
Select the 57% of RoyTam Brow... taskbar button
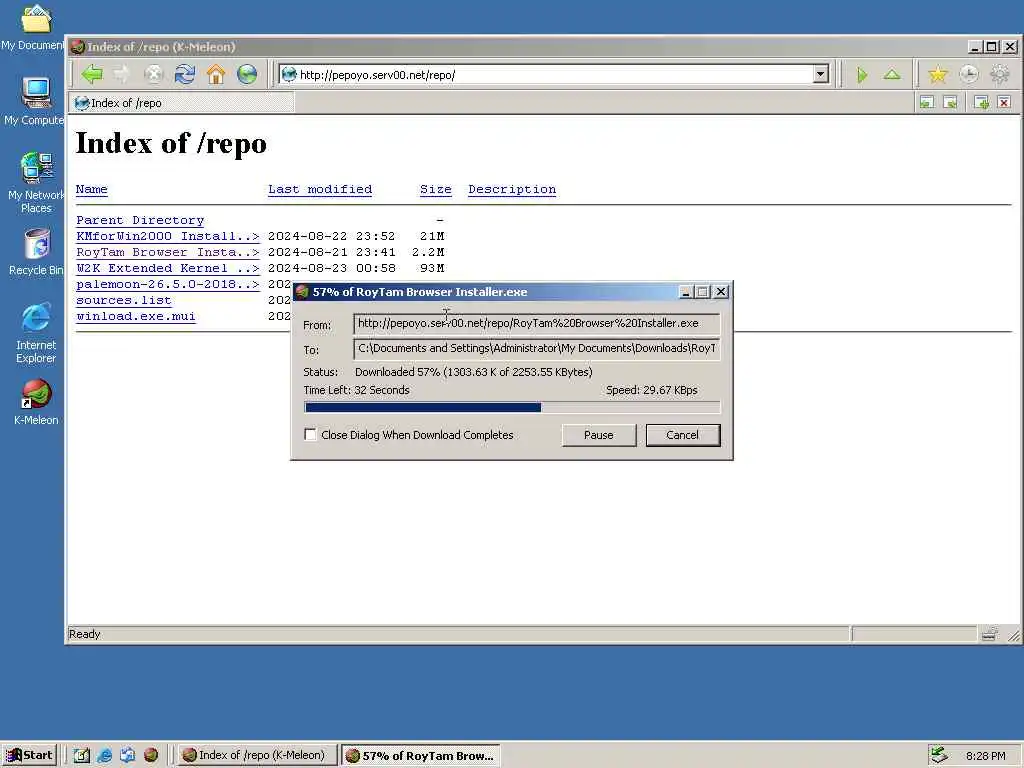[x=420, y=755]
